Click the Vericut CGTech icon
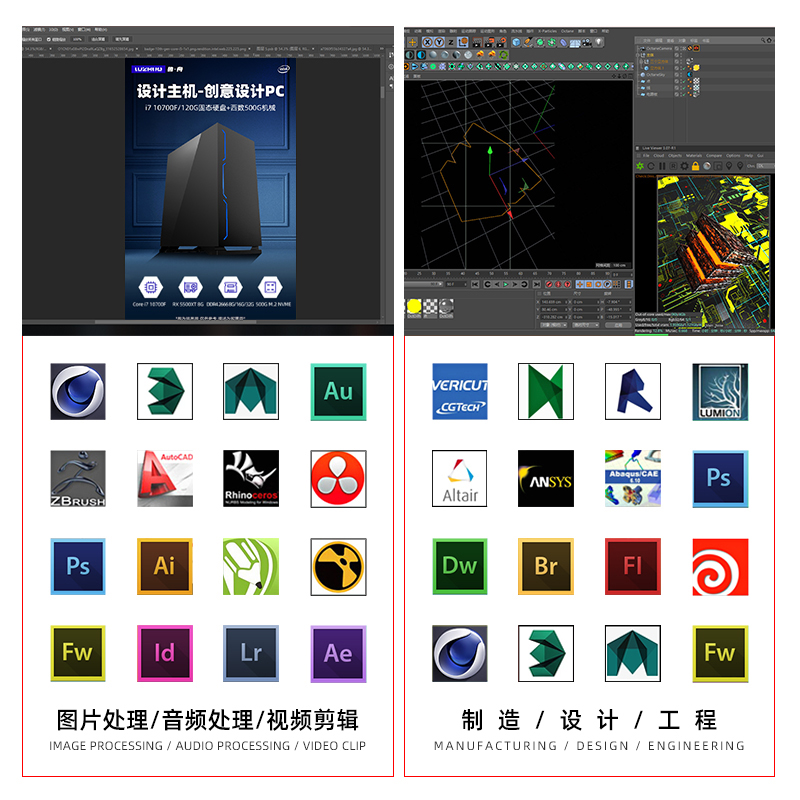 pyautogui.click(x=460, y=391)
